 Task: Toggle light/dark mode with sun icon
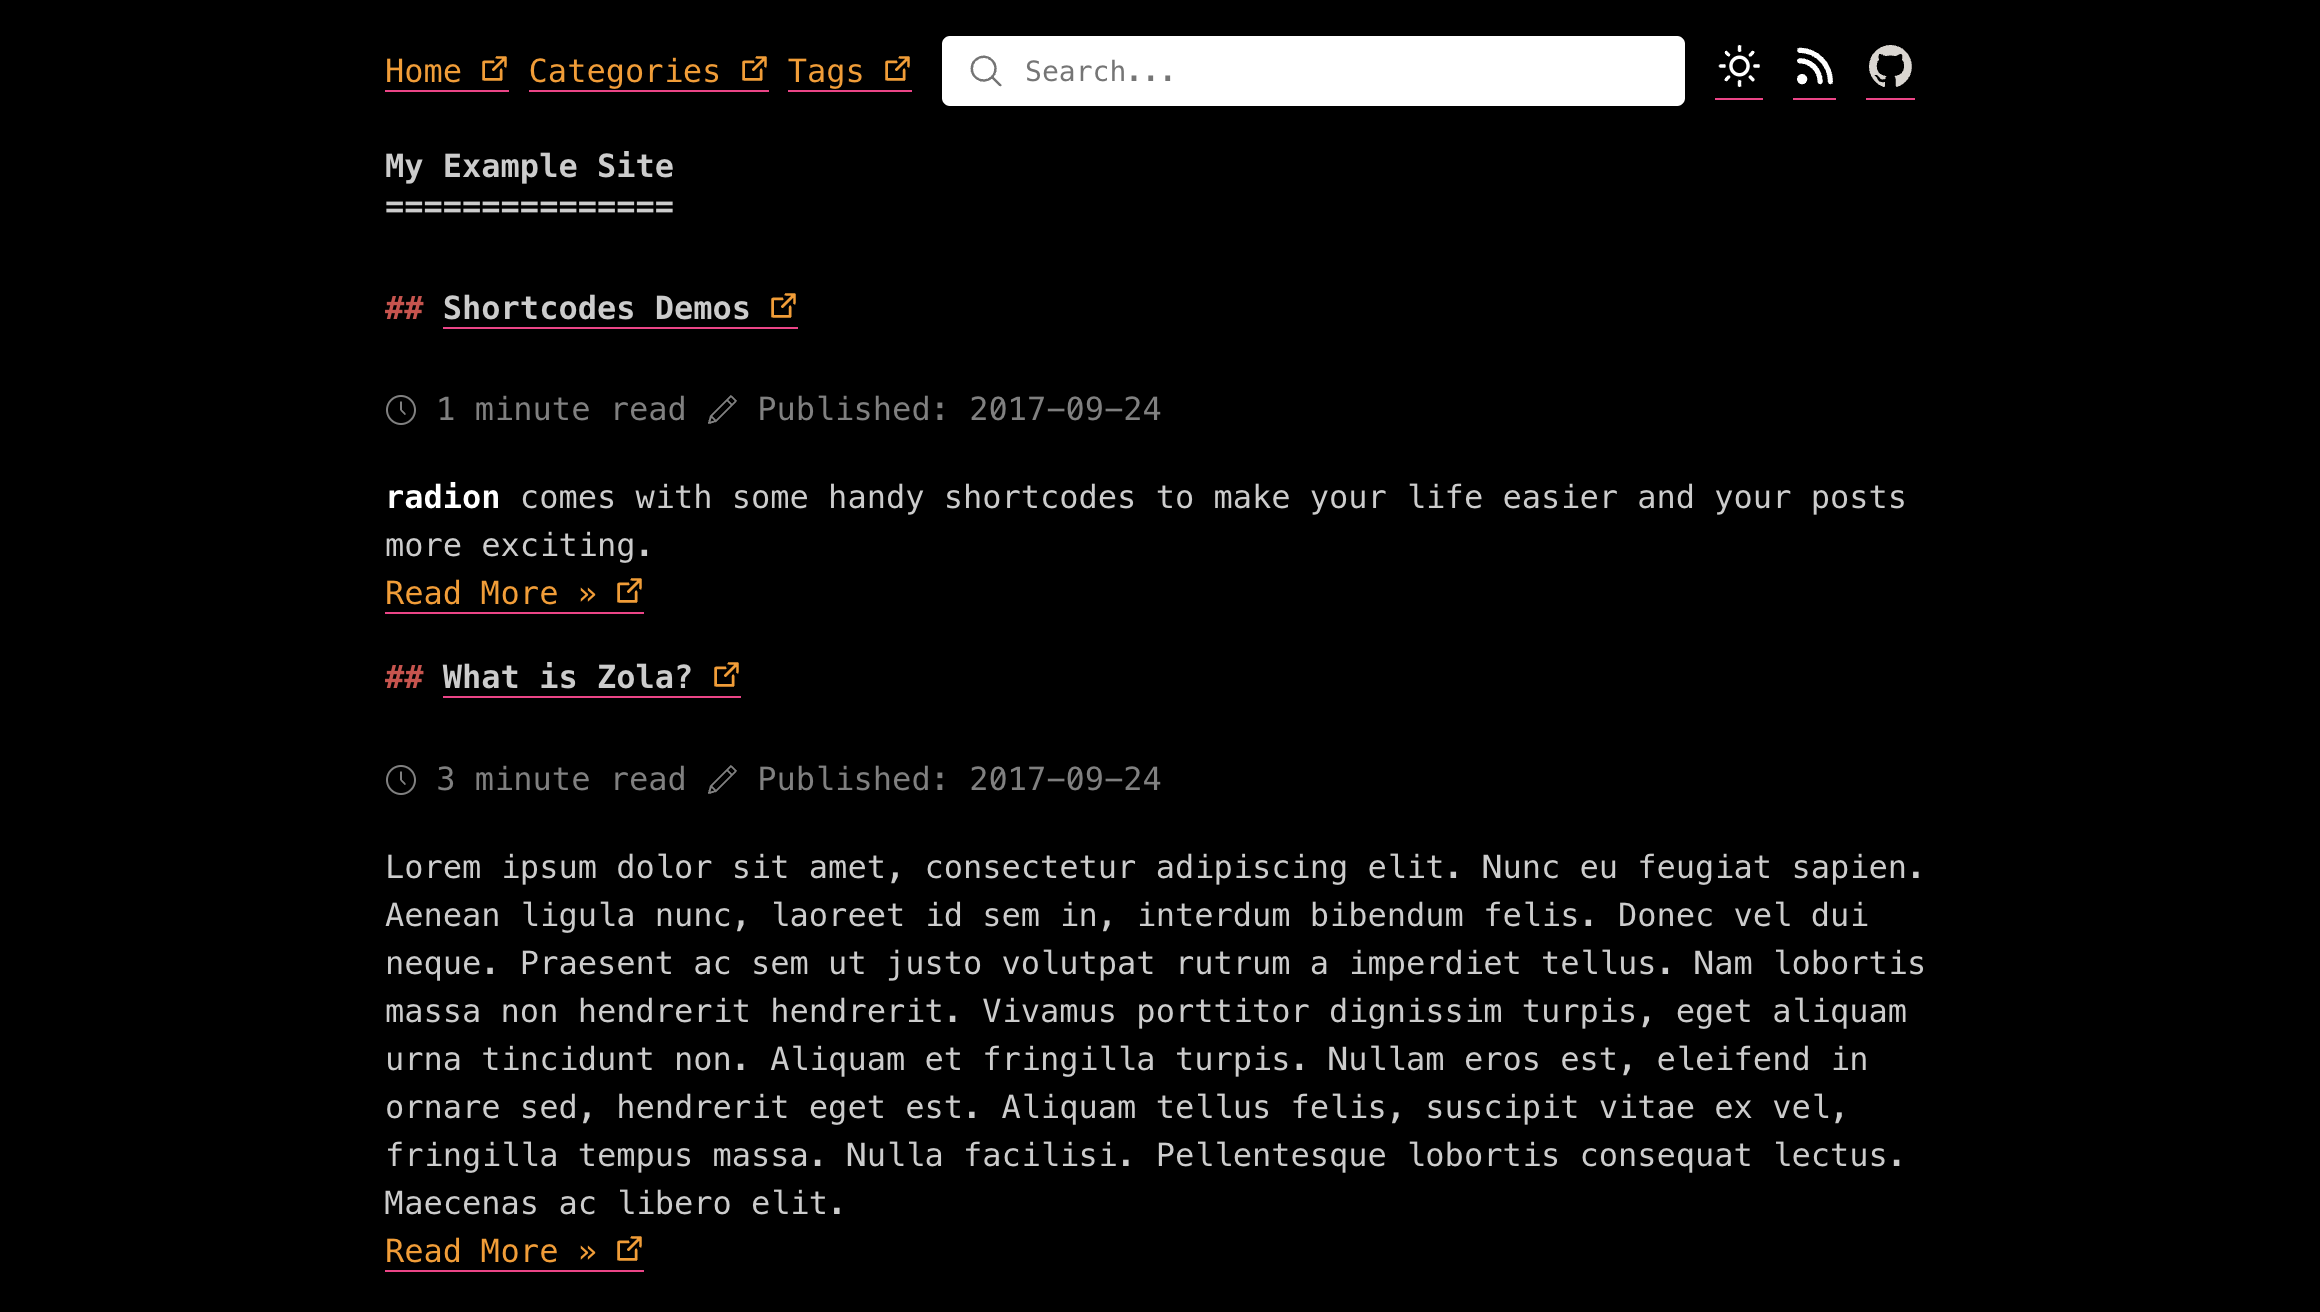(x=1737, y=67)
